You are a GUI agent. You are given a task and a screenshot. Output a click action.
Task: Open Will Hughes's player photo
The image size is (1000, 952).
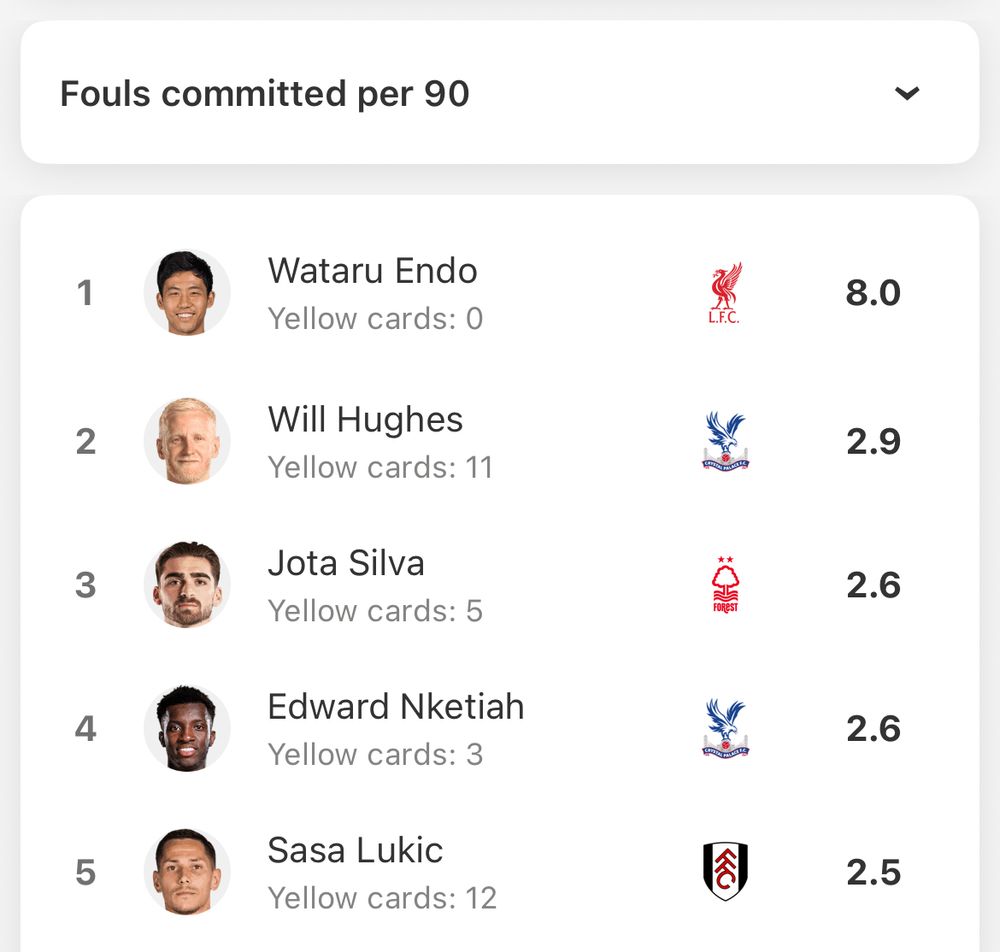pos(187,441)
